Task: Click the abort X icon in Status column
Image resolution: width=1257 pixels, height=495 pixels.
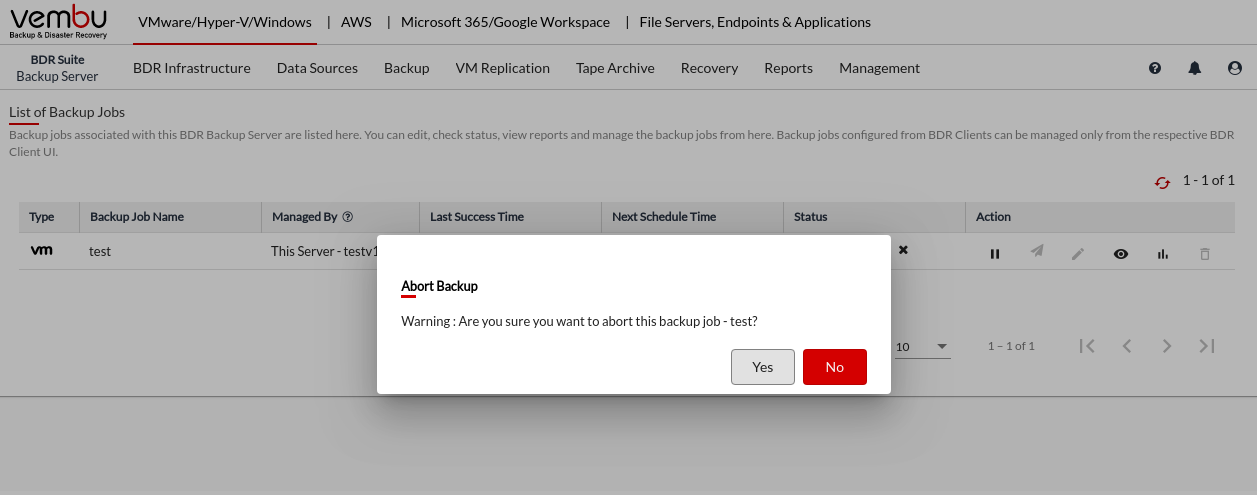Action: pos(903,250)
